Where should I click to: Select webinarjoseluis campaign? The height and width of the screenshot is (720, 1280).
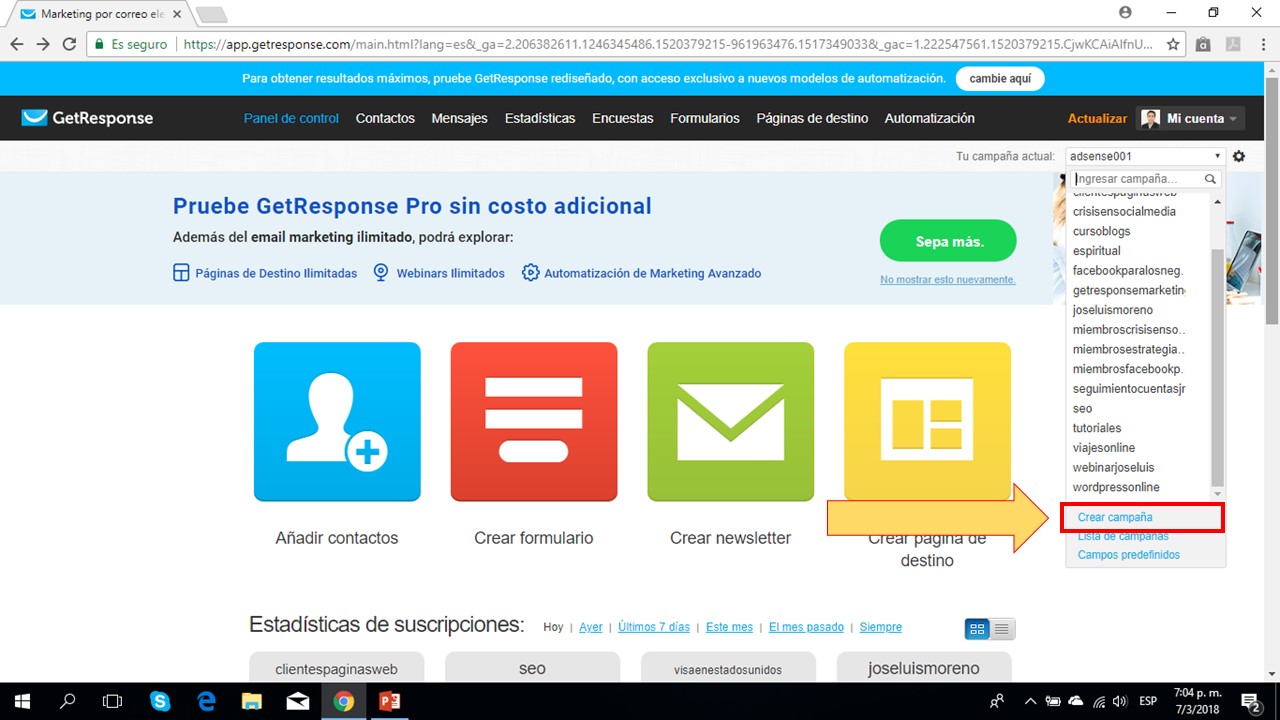tap(1113, 467)
